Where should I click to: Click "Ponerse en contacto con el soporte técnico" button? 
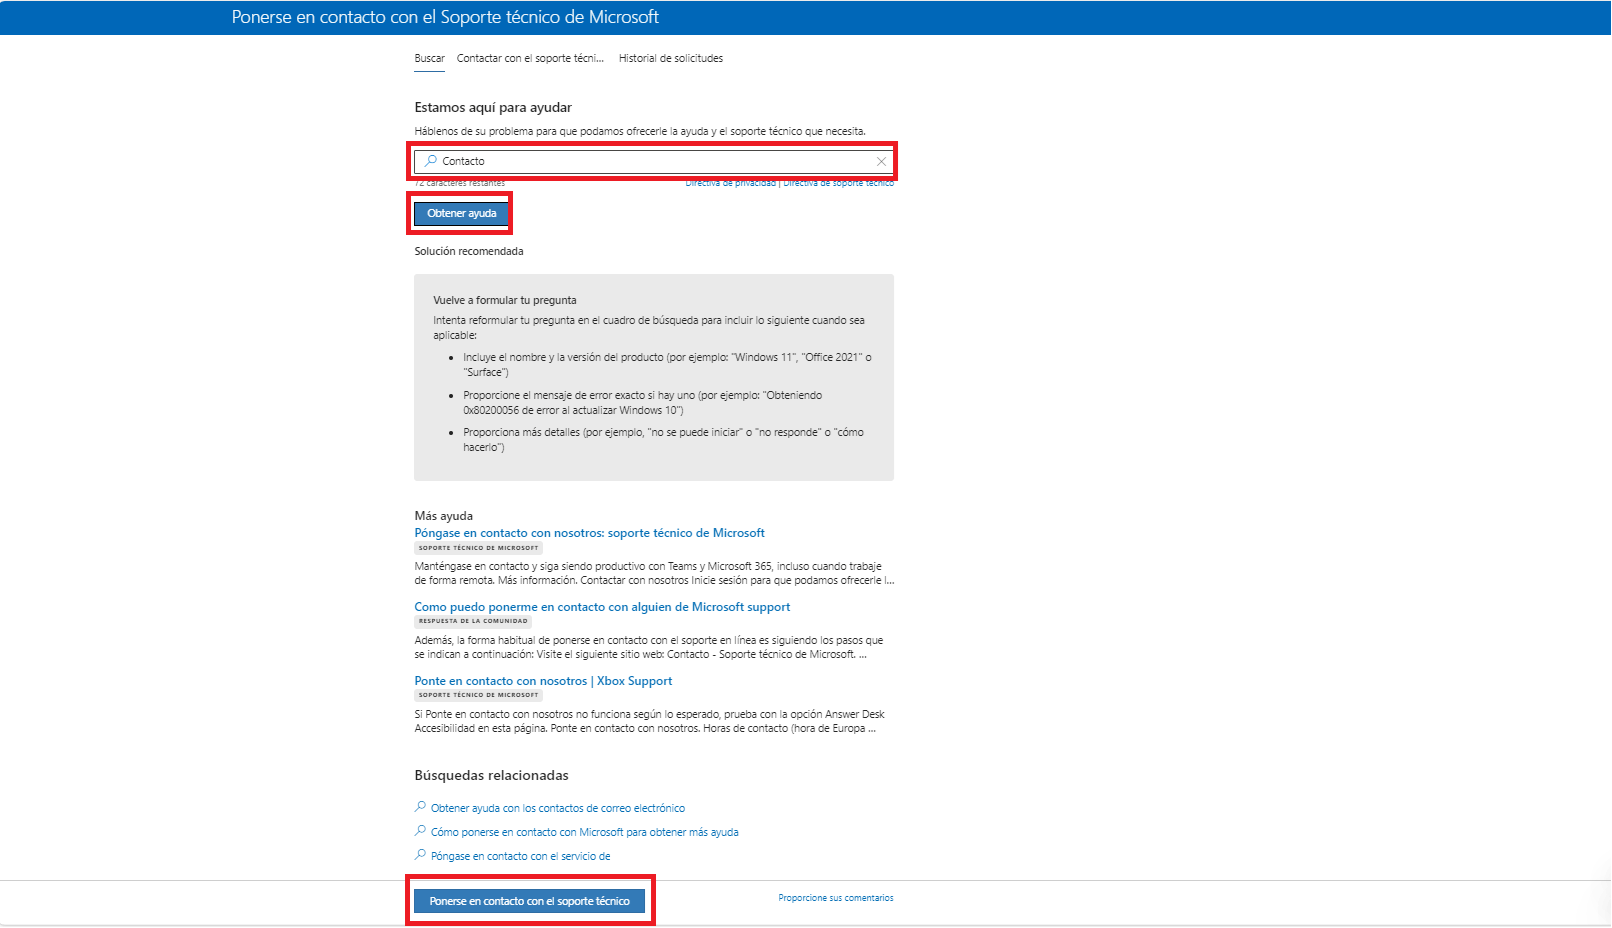click(530, 901)
